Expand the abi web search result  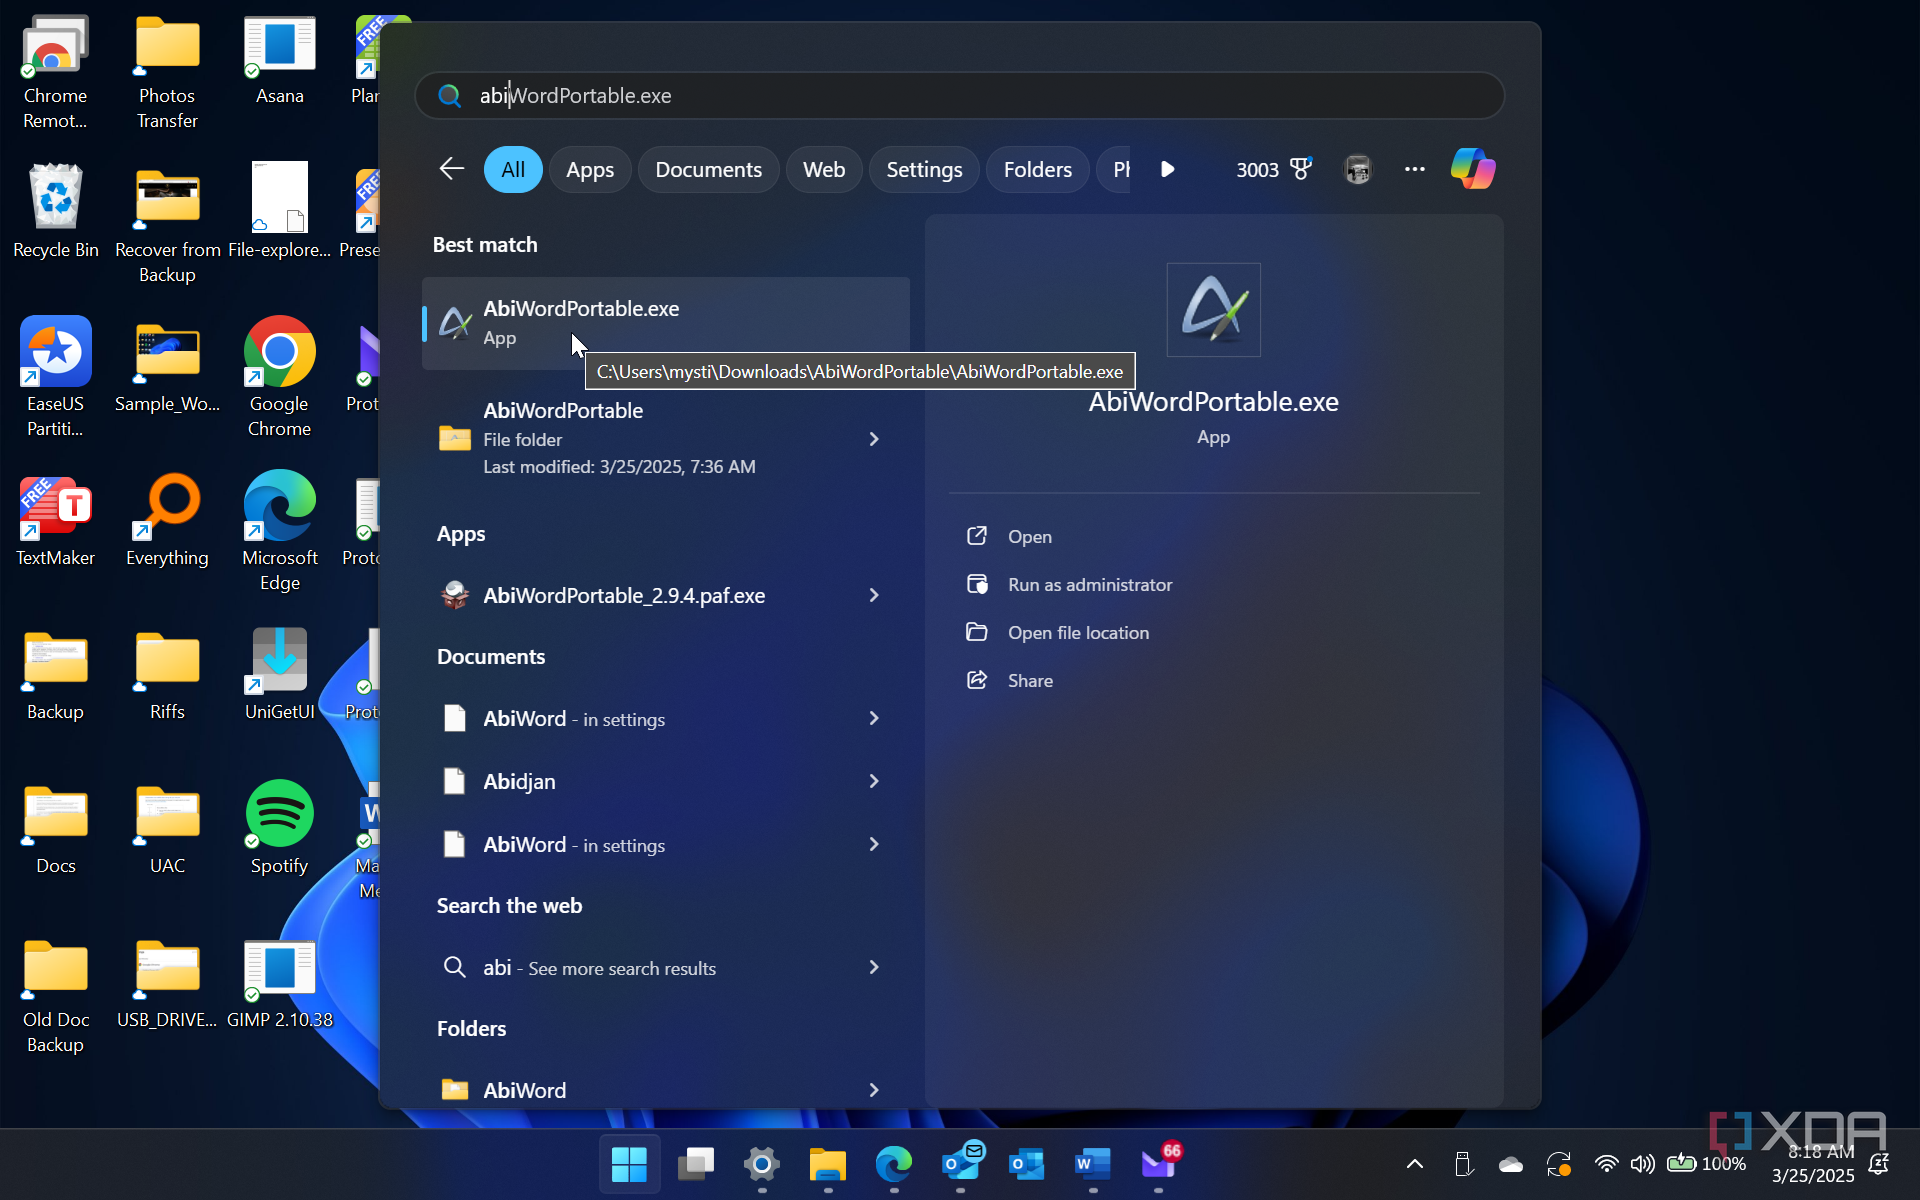click(874, 967)
